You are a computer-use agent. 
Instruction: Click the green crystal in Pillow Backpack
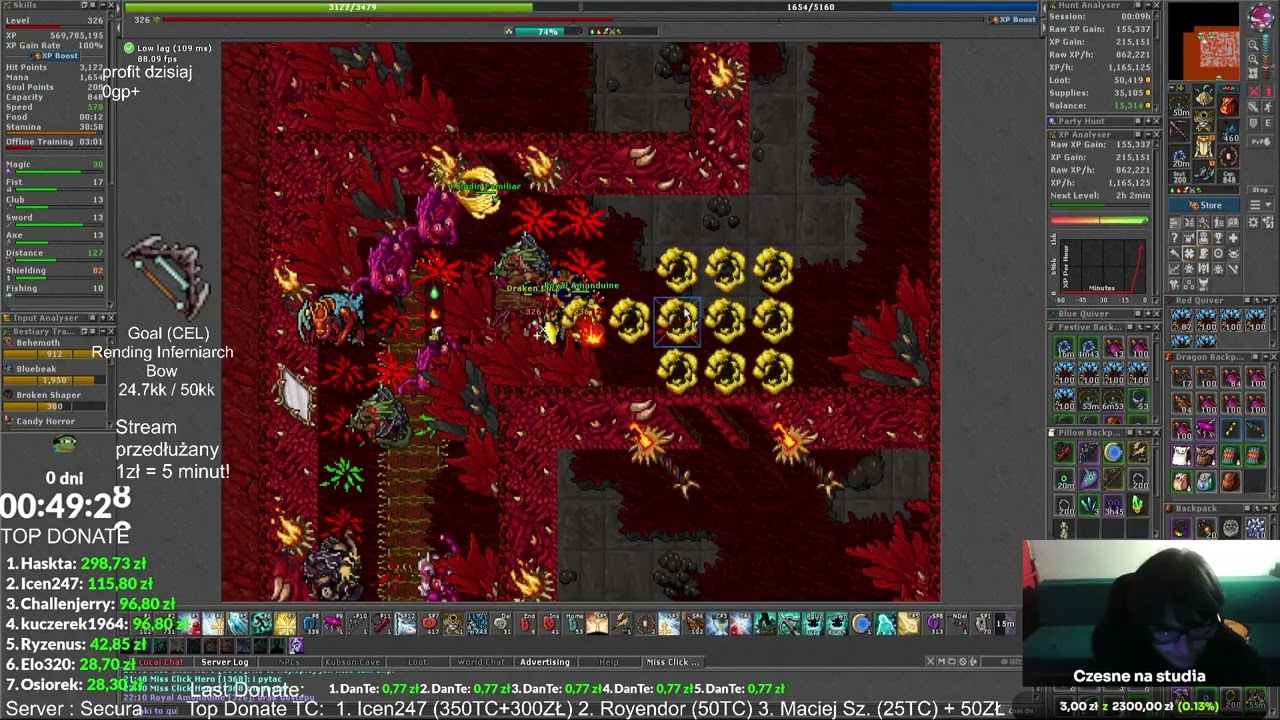pyautogui.click(x=1138, y=504)
